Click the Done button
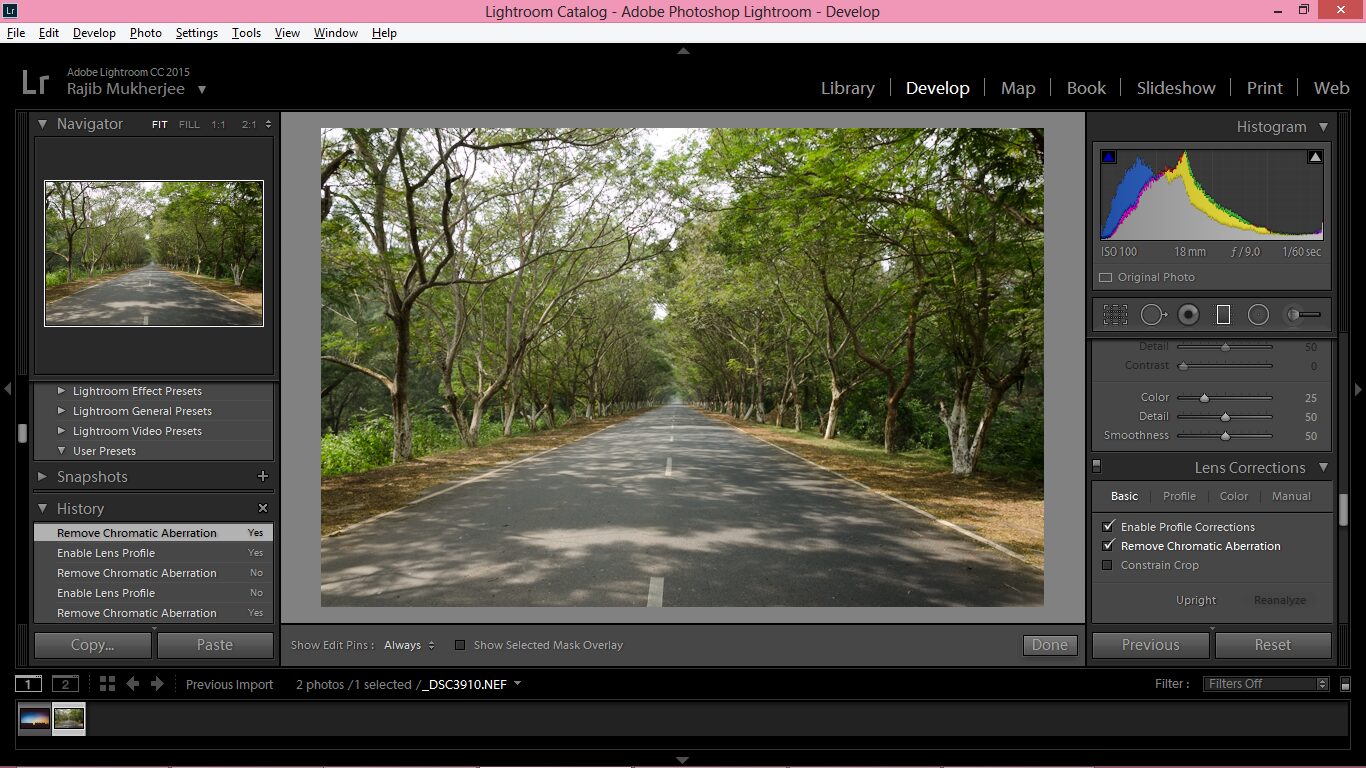The image size is (1366, 768). click(x=1050, y=645)
